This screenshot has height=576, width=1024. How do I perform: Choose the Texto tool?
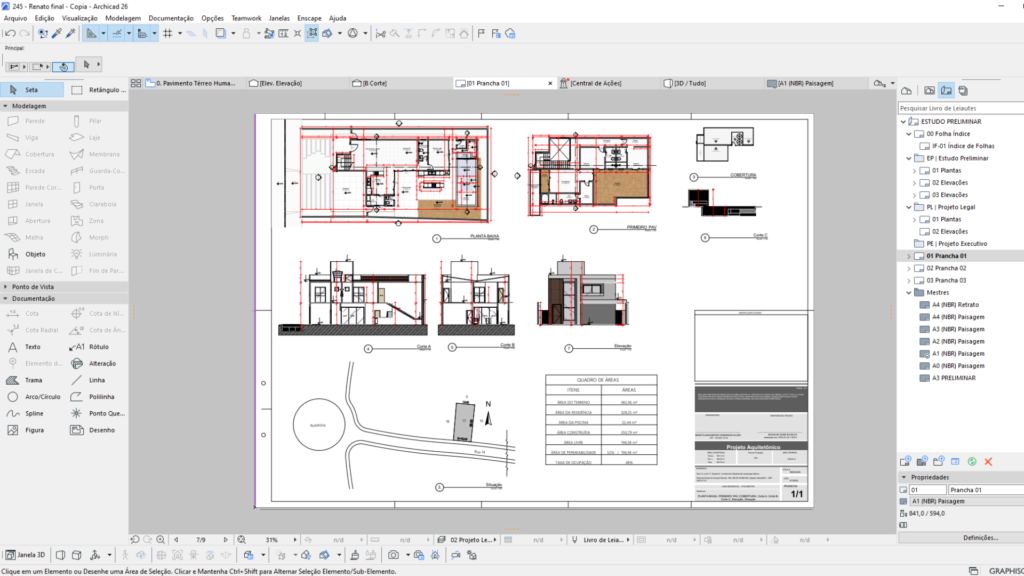[32, 347]
